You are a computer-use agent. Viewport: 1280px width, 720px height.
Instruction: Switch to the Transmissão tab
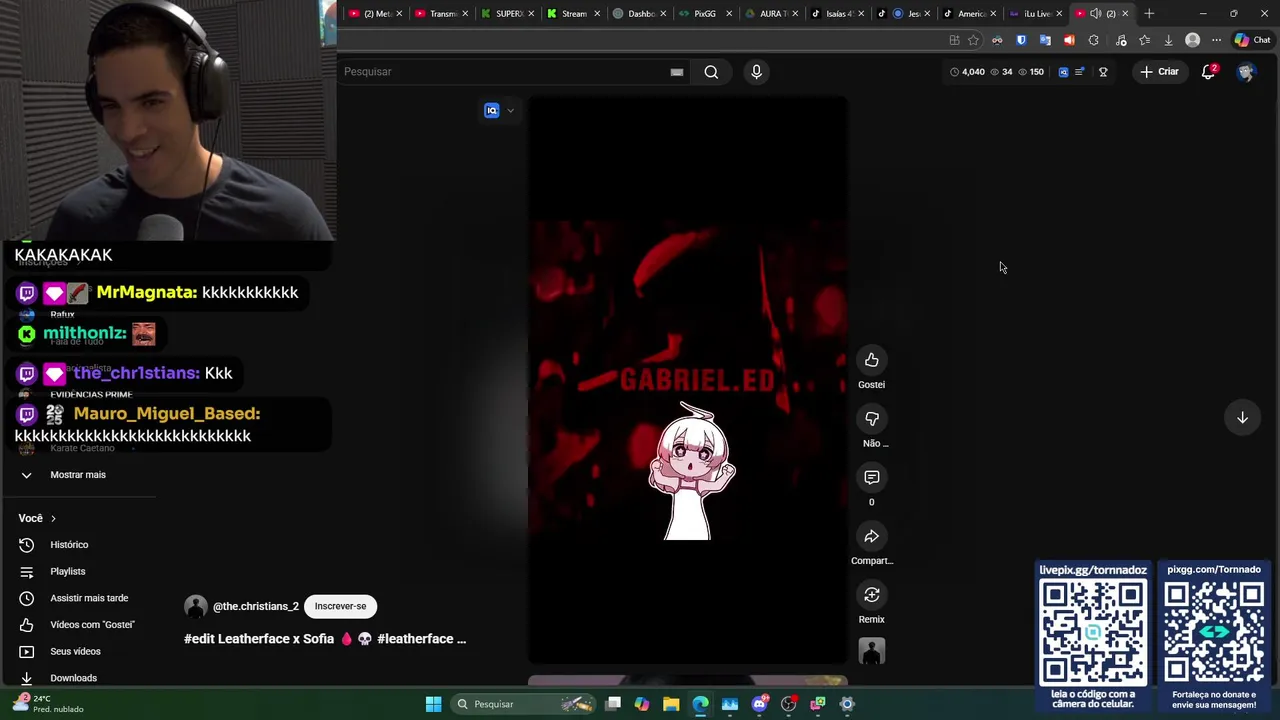441,13
